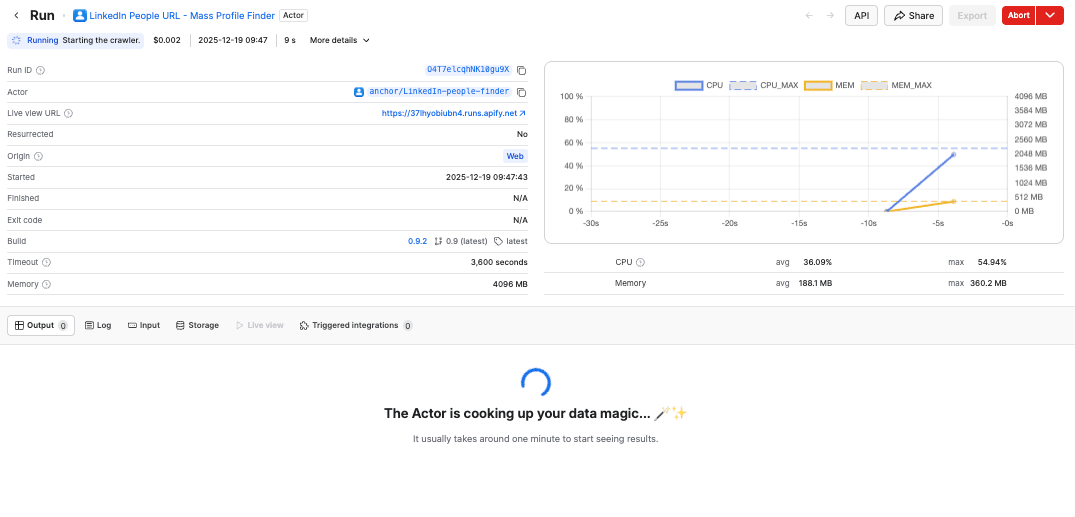Show Timeout help info icon
The image size is (1075, 517).
[x=47, y=263]
